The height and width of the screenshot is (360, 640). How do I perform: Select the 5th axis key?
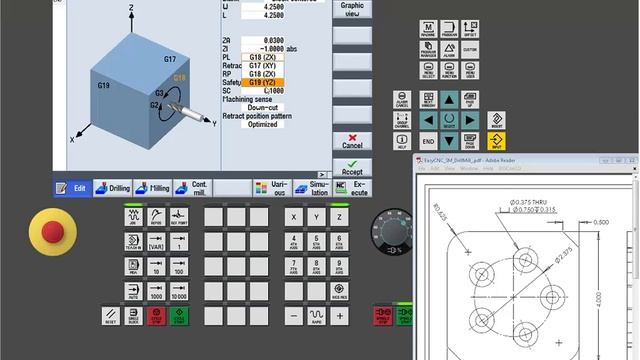pyautogui.click(x=316, y=242)
